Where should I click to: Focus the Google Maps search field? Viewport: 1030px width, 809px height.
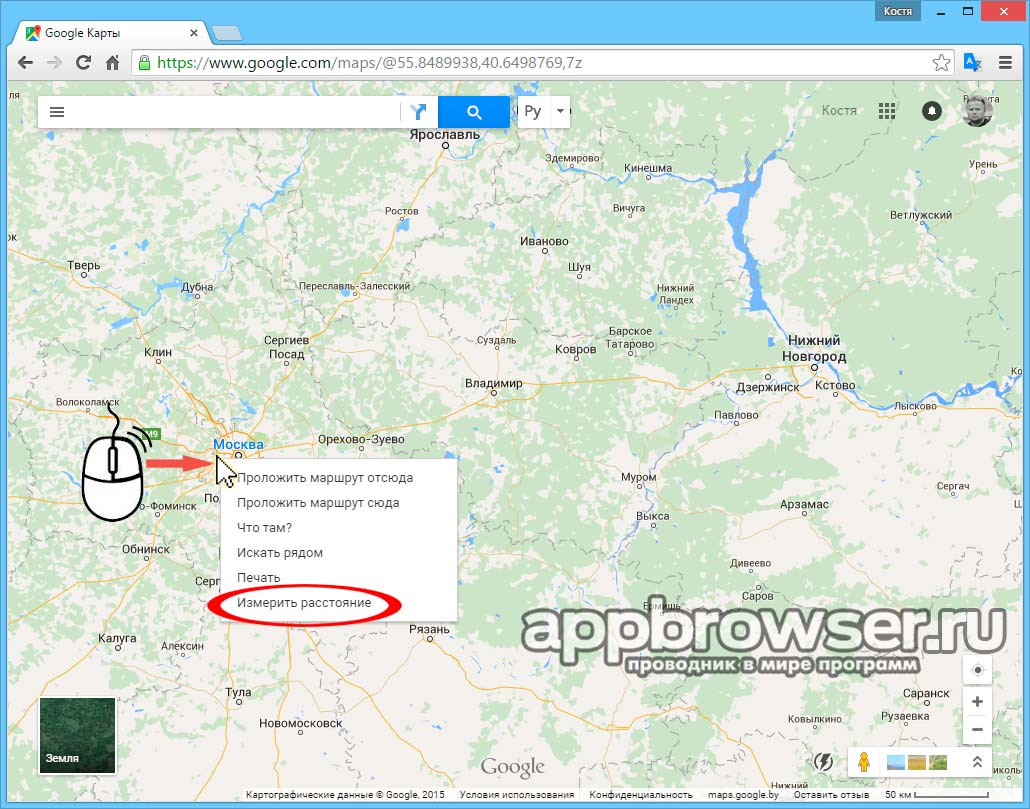(x=235, y=112)
